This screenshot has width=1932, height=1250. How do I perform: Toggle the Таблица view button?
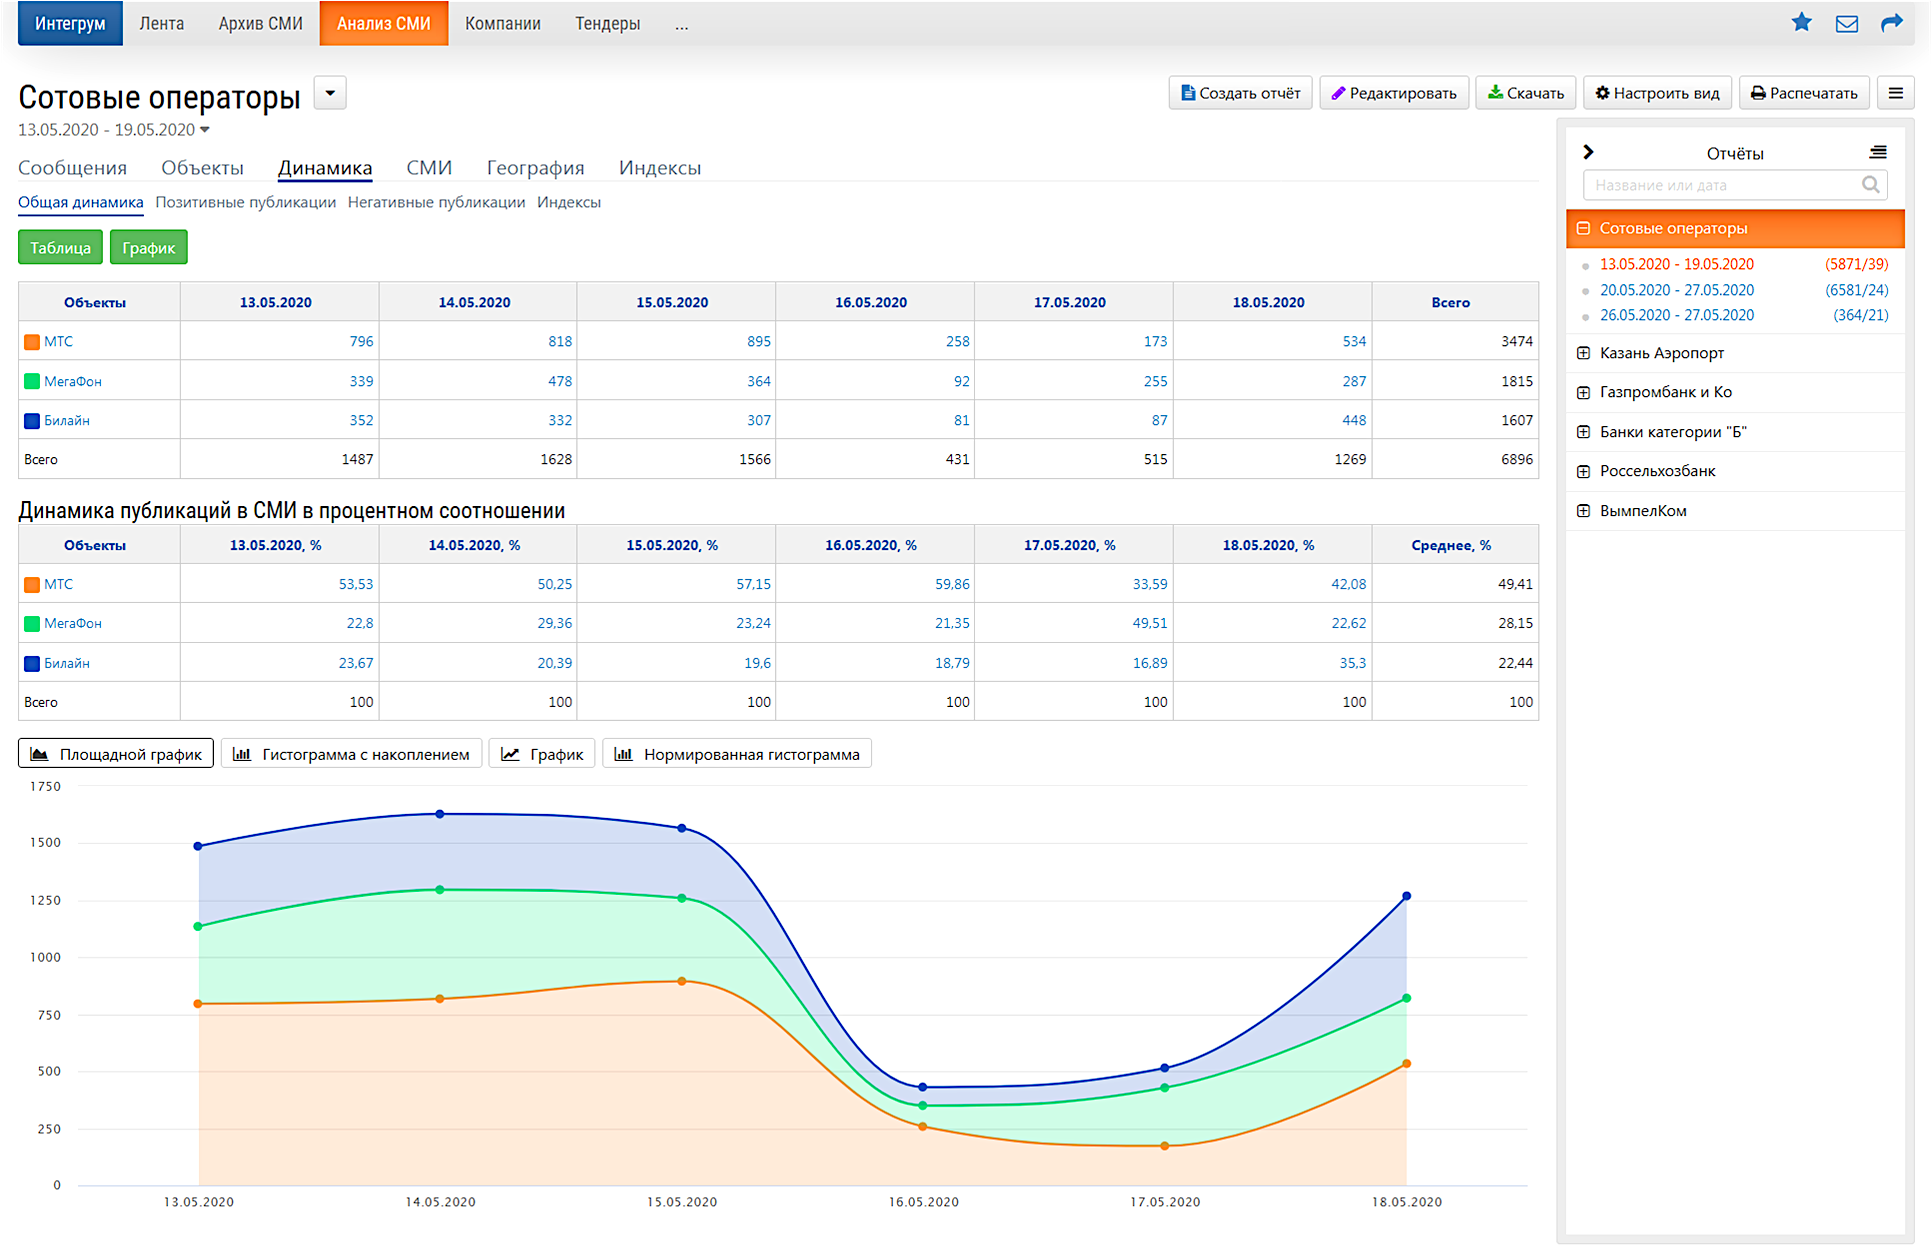[60, 248]
